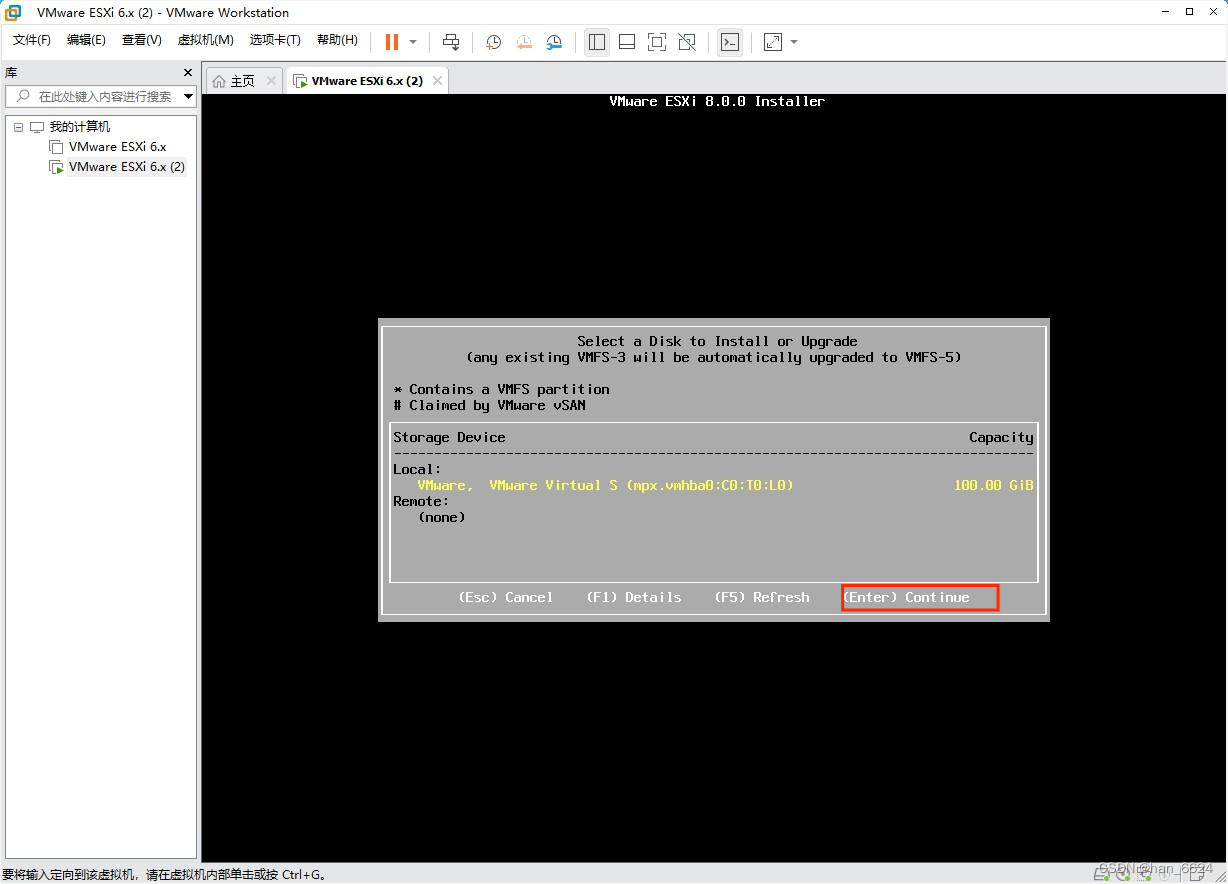The image size is (1228, 884).
Task: Click the VMware ESXi 8.0.0 Installer title
Action: tap(717, 101)
